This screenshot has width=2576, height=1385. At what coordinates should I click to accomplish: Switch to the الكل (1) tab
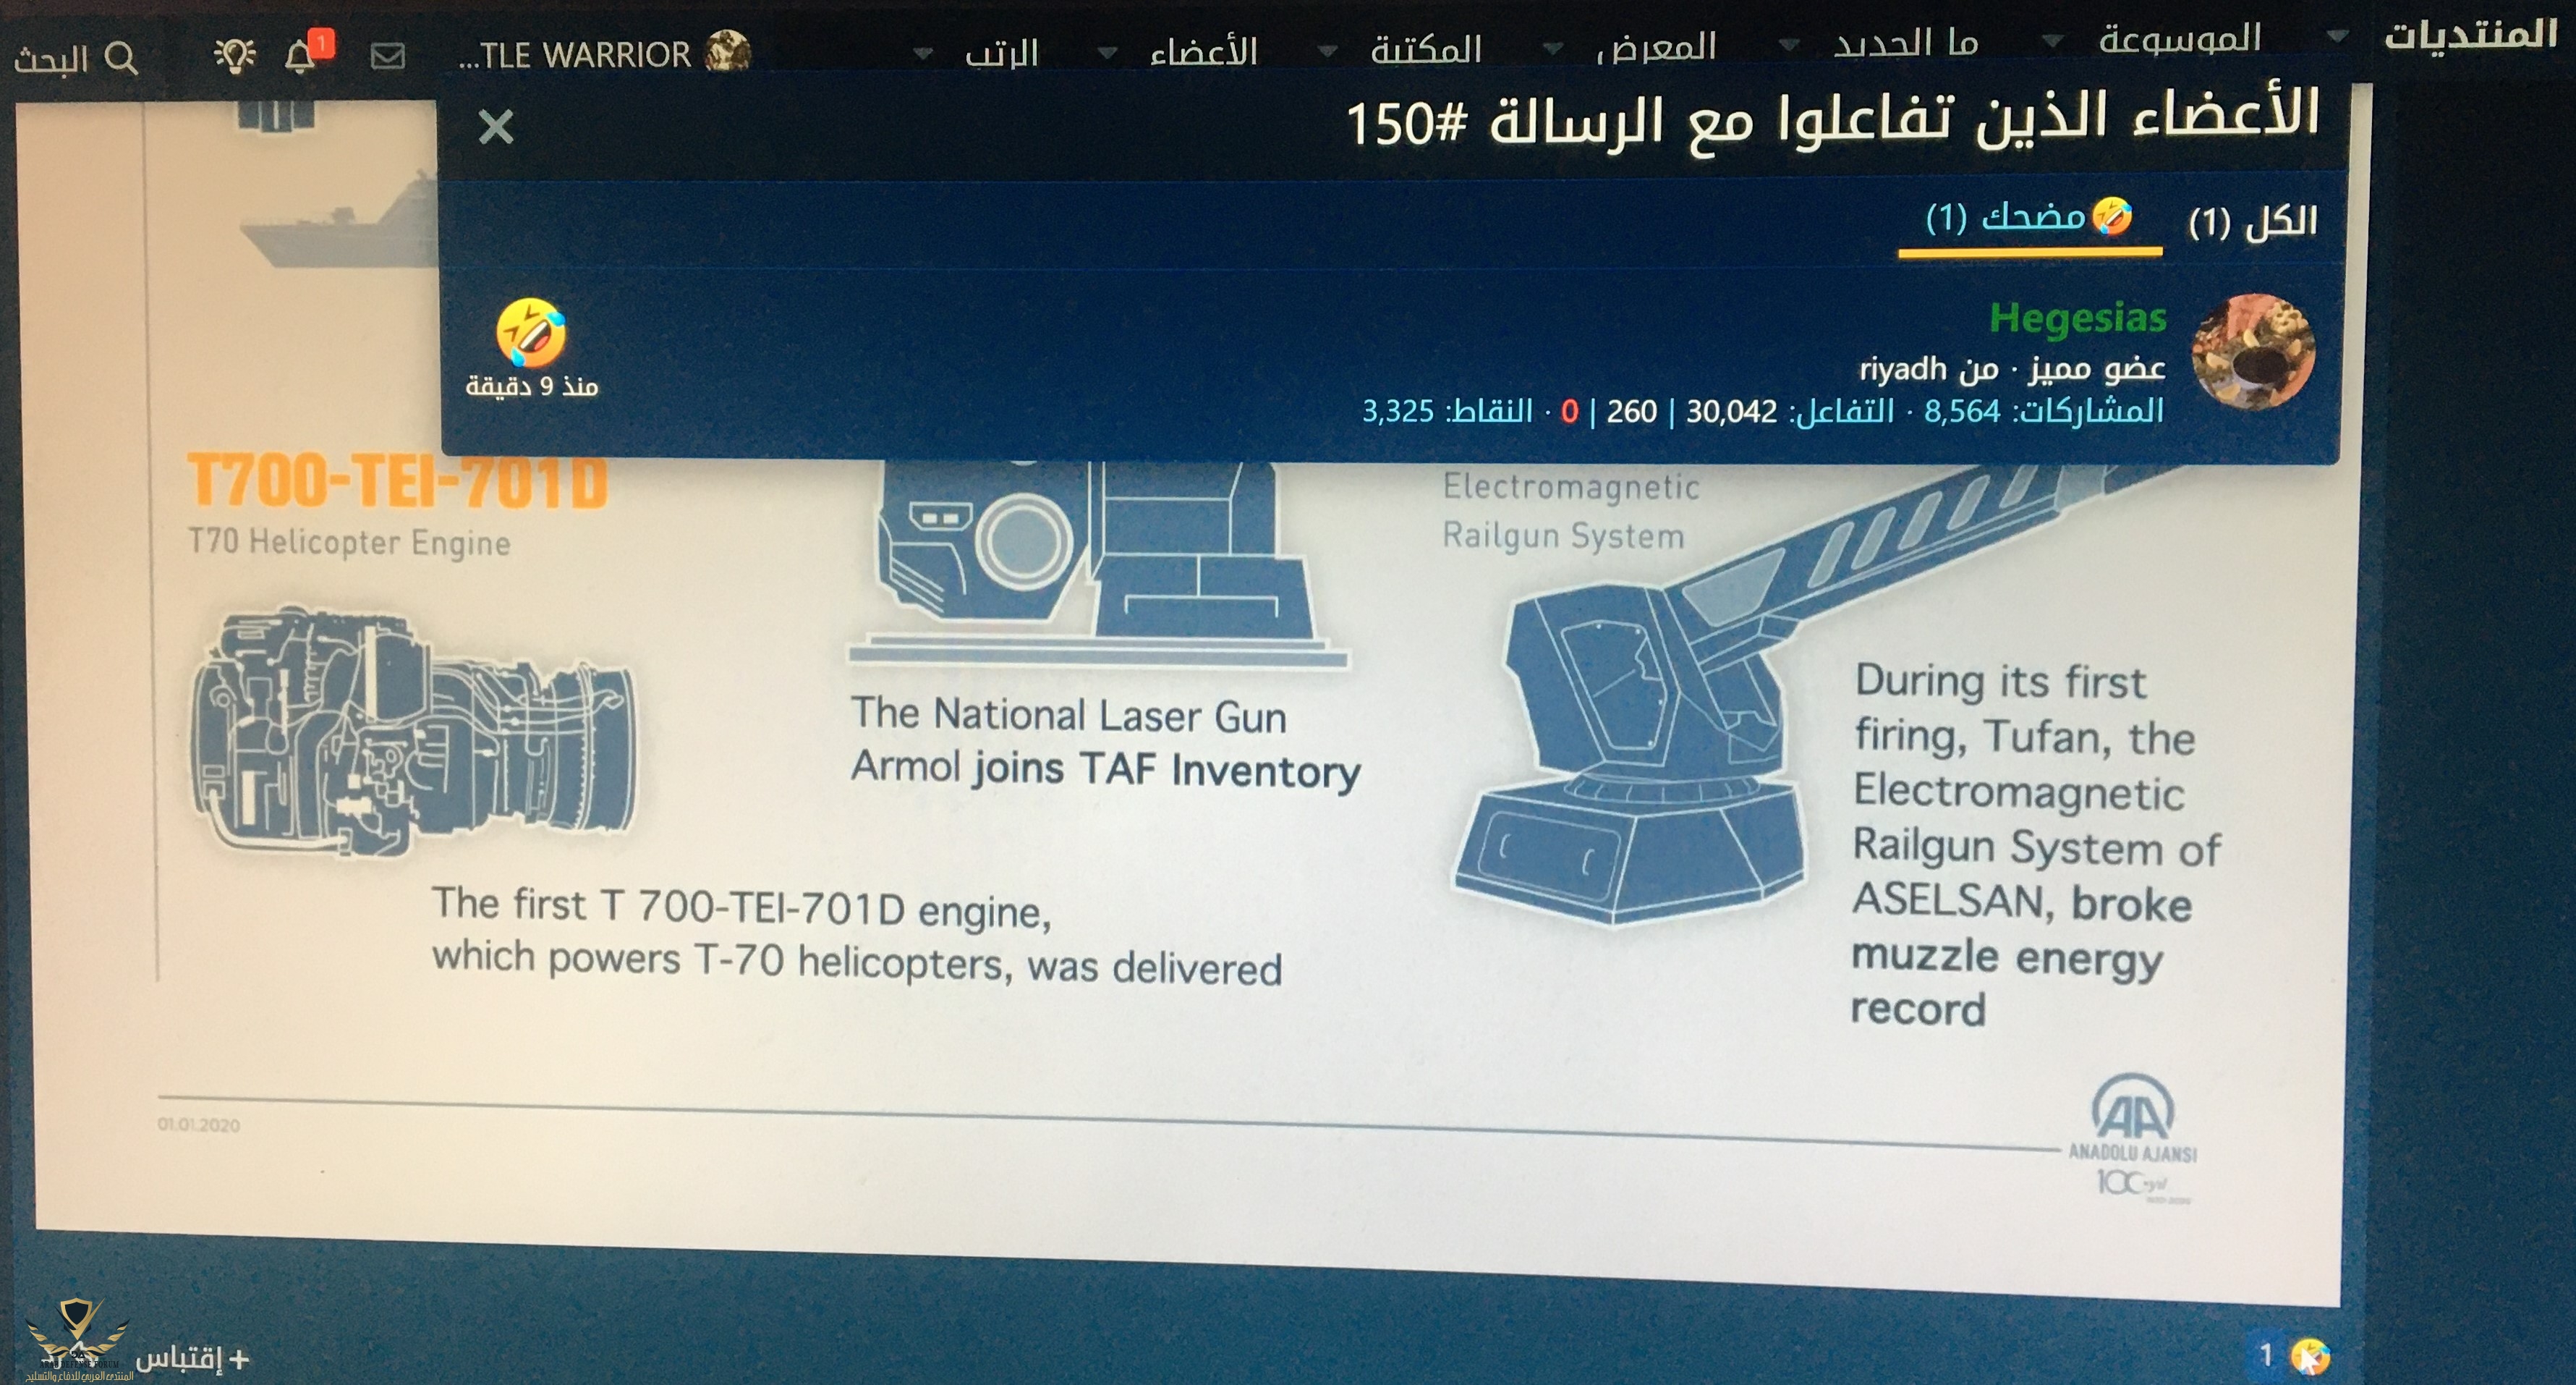coord(2252,221)
